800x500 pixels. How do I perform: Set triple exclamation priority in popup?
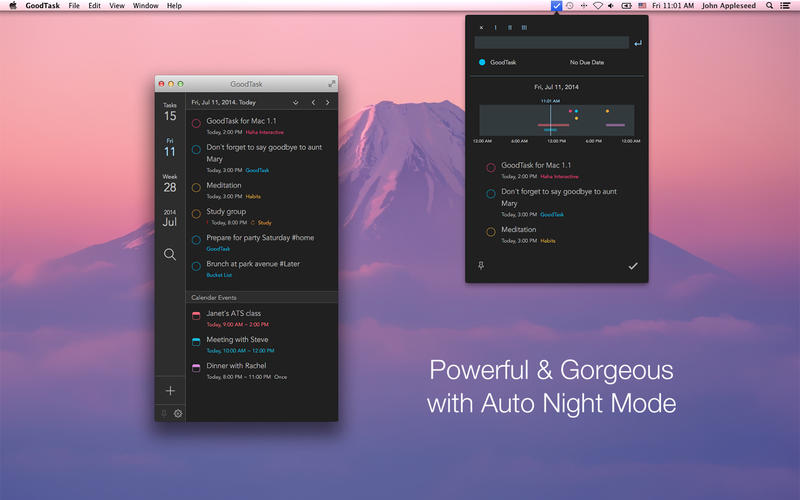coord(524,28)
